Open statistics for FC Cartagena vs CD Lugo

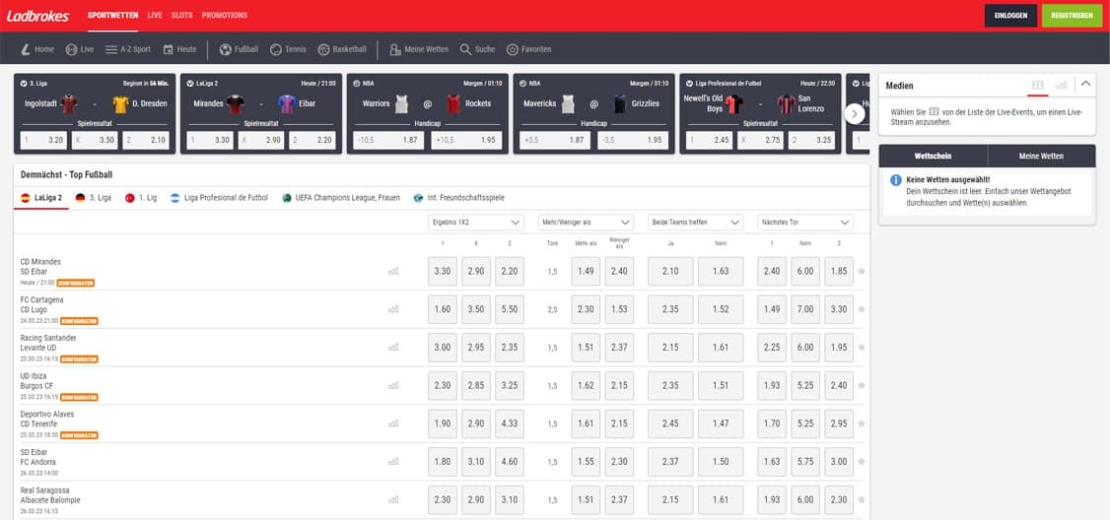click(x=394, y=309)
